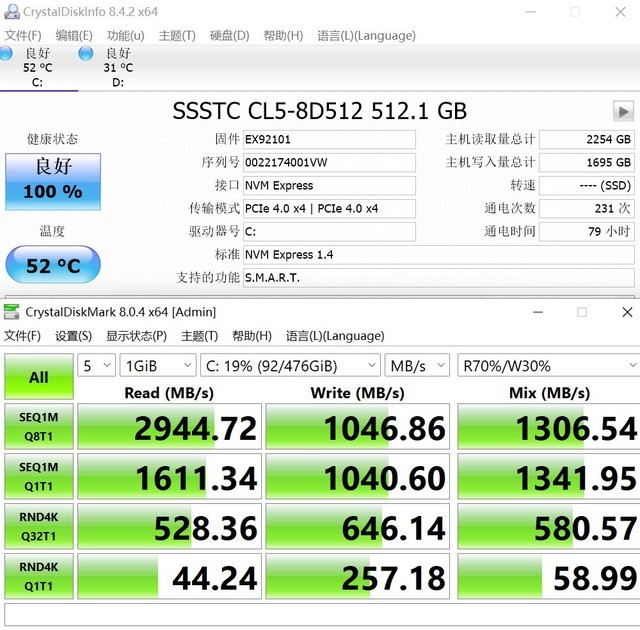The height and width of the screenshot is (630, 640).
Task: Click drive letter field C:
Action: tap(329, 232)
